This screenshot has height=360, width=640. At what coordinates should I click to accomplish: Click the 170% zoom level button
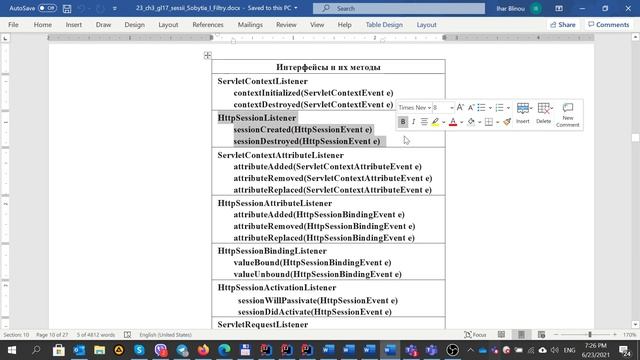(x=630, y=335)
